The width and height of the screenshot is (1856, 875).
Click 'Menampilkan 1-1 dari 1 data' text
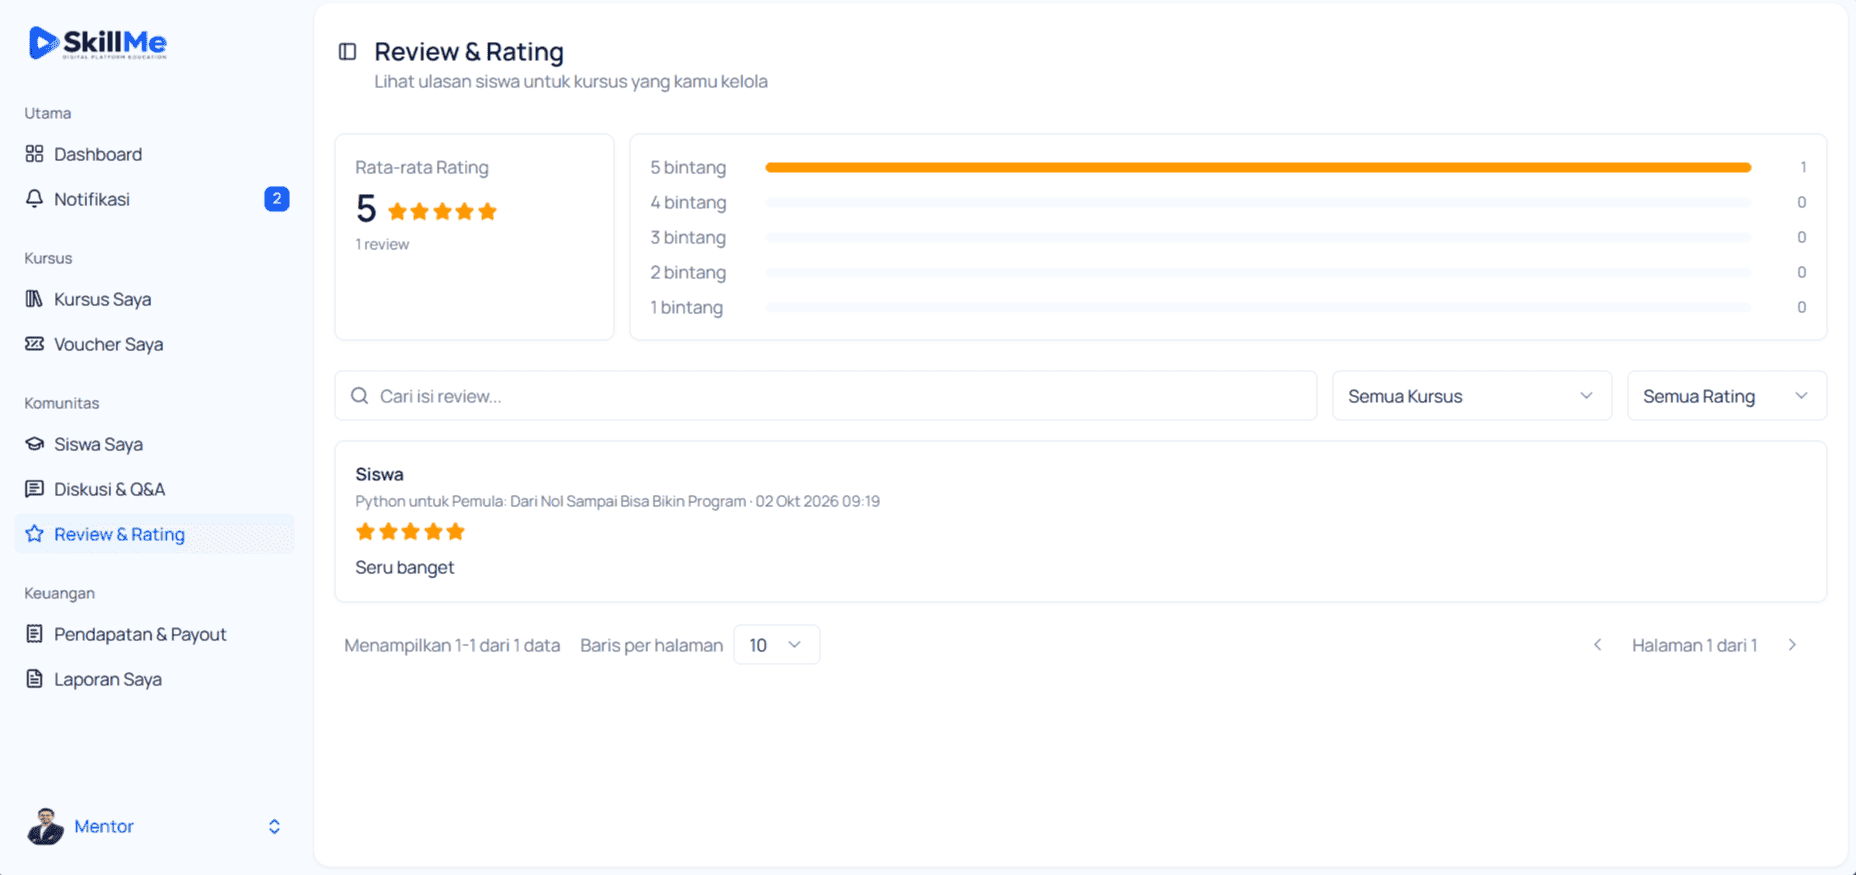tap(452, 645)
